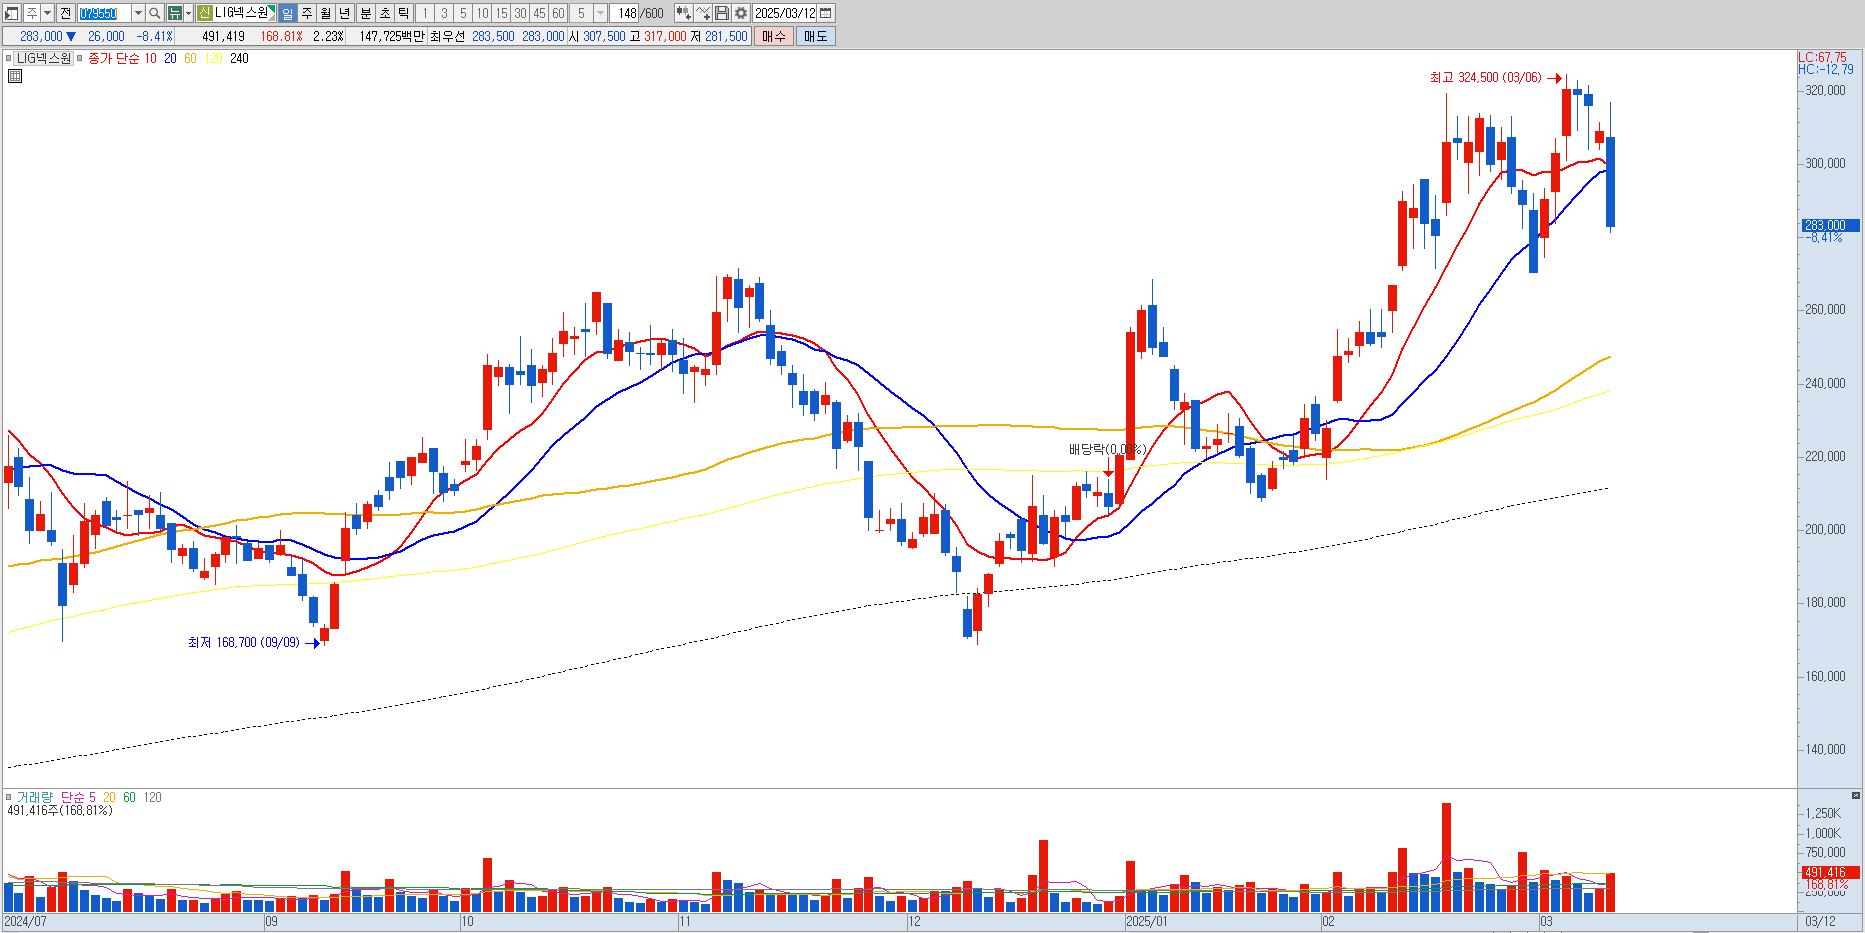Image resolution: width=1865 pixels, height=933 pixels.
Task: Click the 최저 168,700 (09/09) low label
Action: tap(243, 643)
